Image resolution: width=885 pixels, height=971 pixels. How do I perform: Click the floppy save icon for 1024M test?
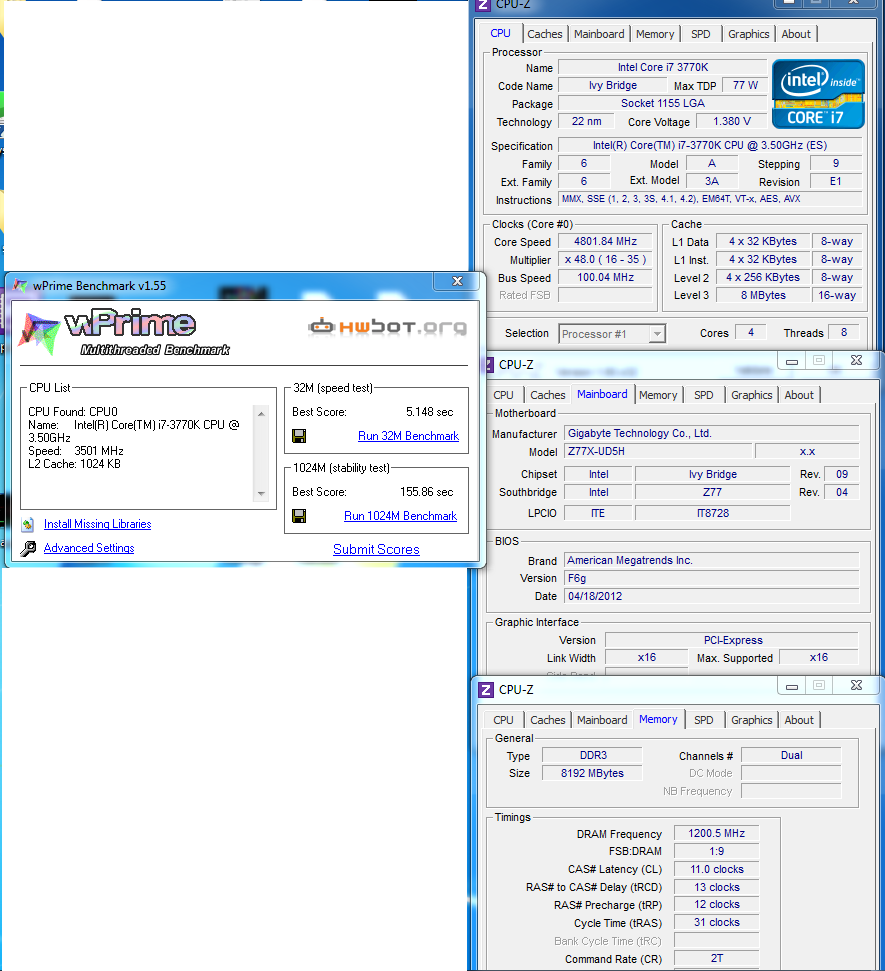coord(299,516)
